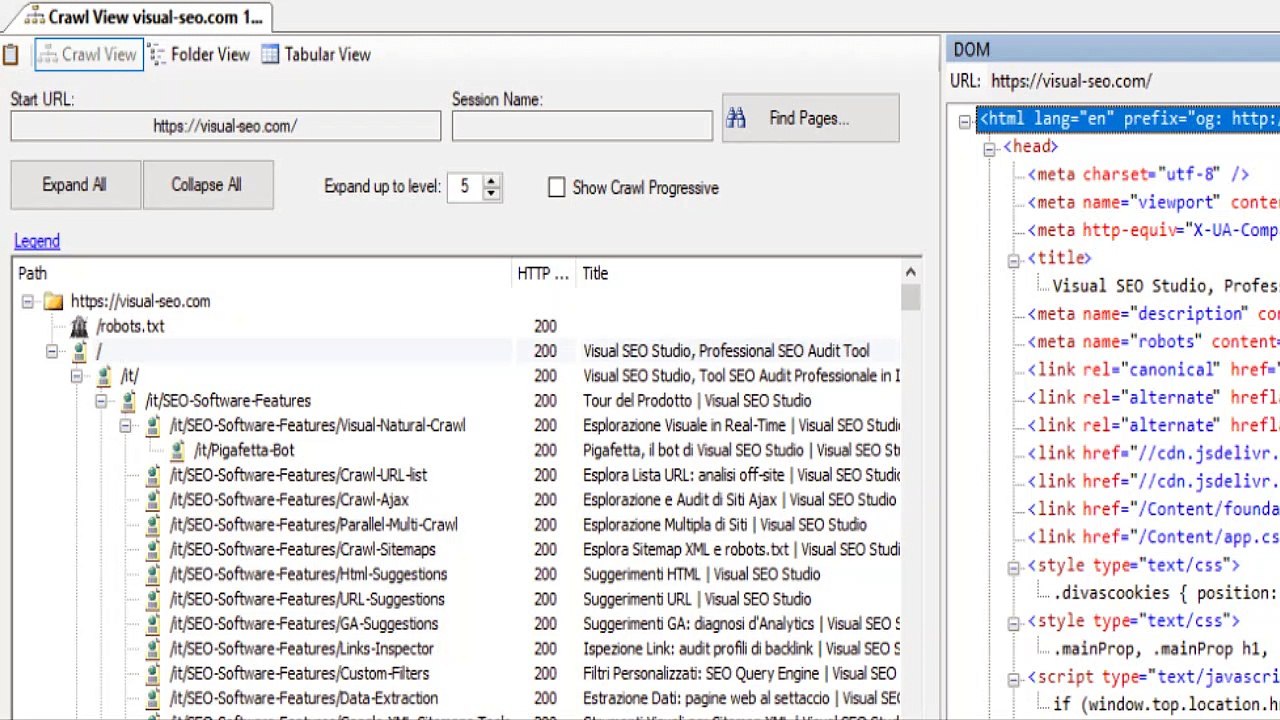Collapse the title node in DOM tree
1280x720 pixels.
click(1013, 260)
